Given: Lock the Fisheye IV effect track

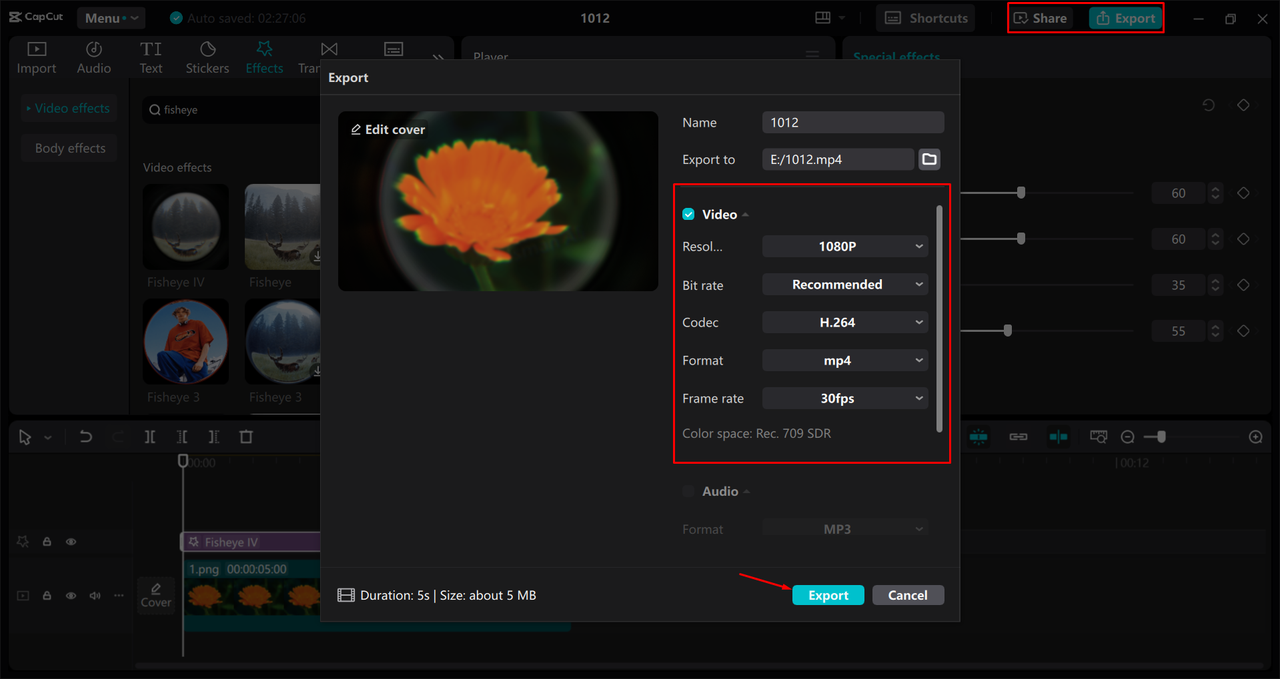Looking at the screenshot, I should 47,542.
